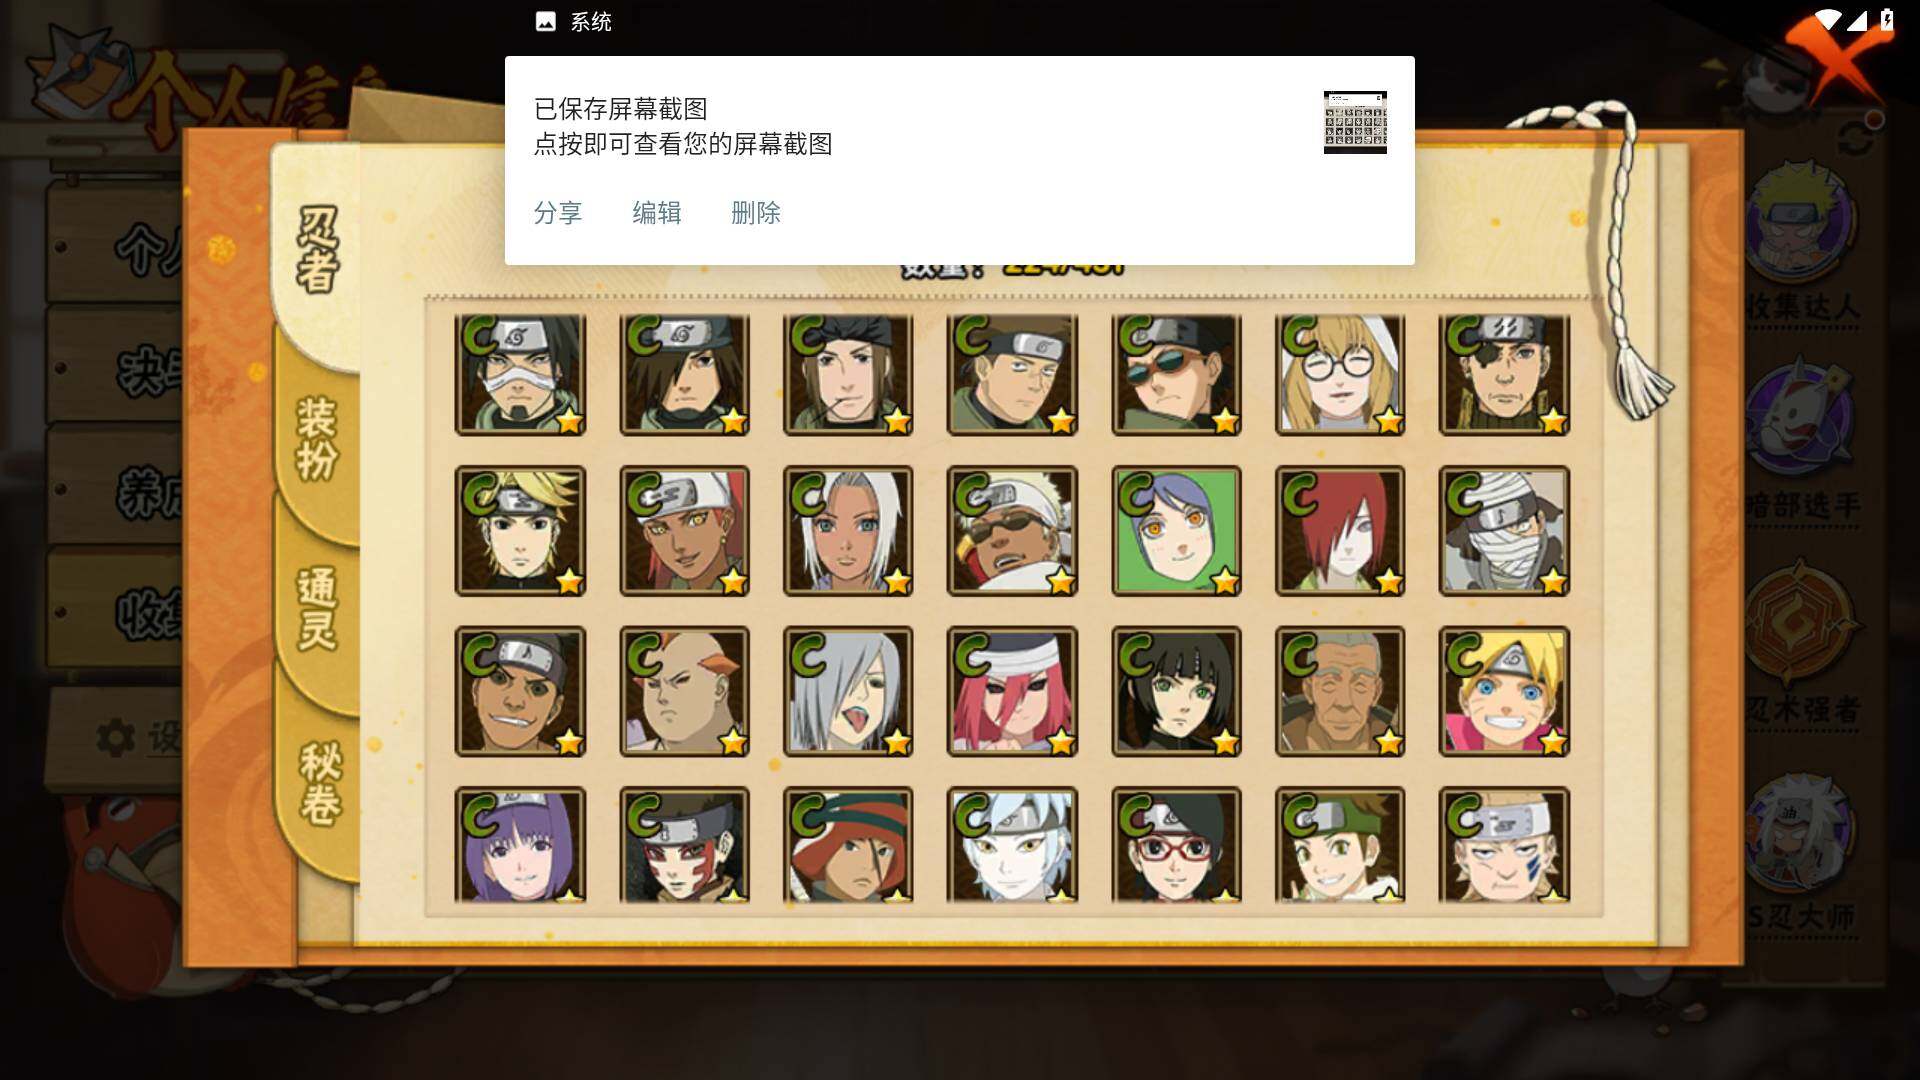Viewport: 1920px width, 1080px height.
Task: Select the blonde Boruto ninja portrait
Action: (x=1504, y=692)
